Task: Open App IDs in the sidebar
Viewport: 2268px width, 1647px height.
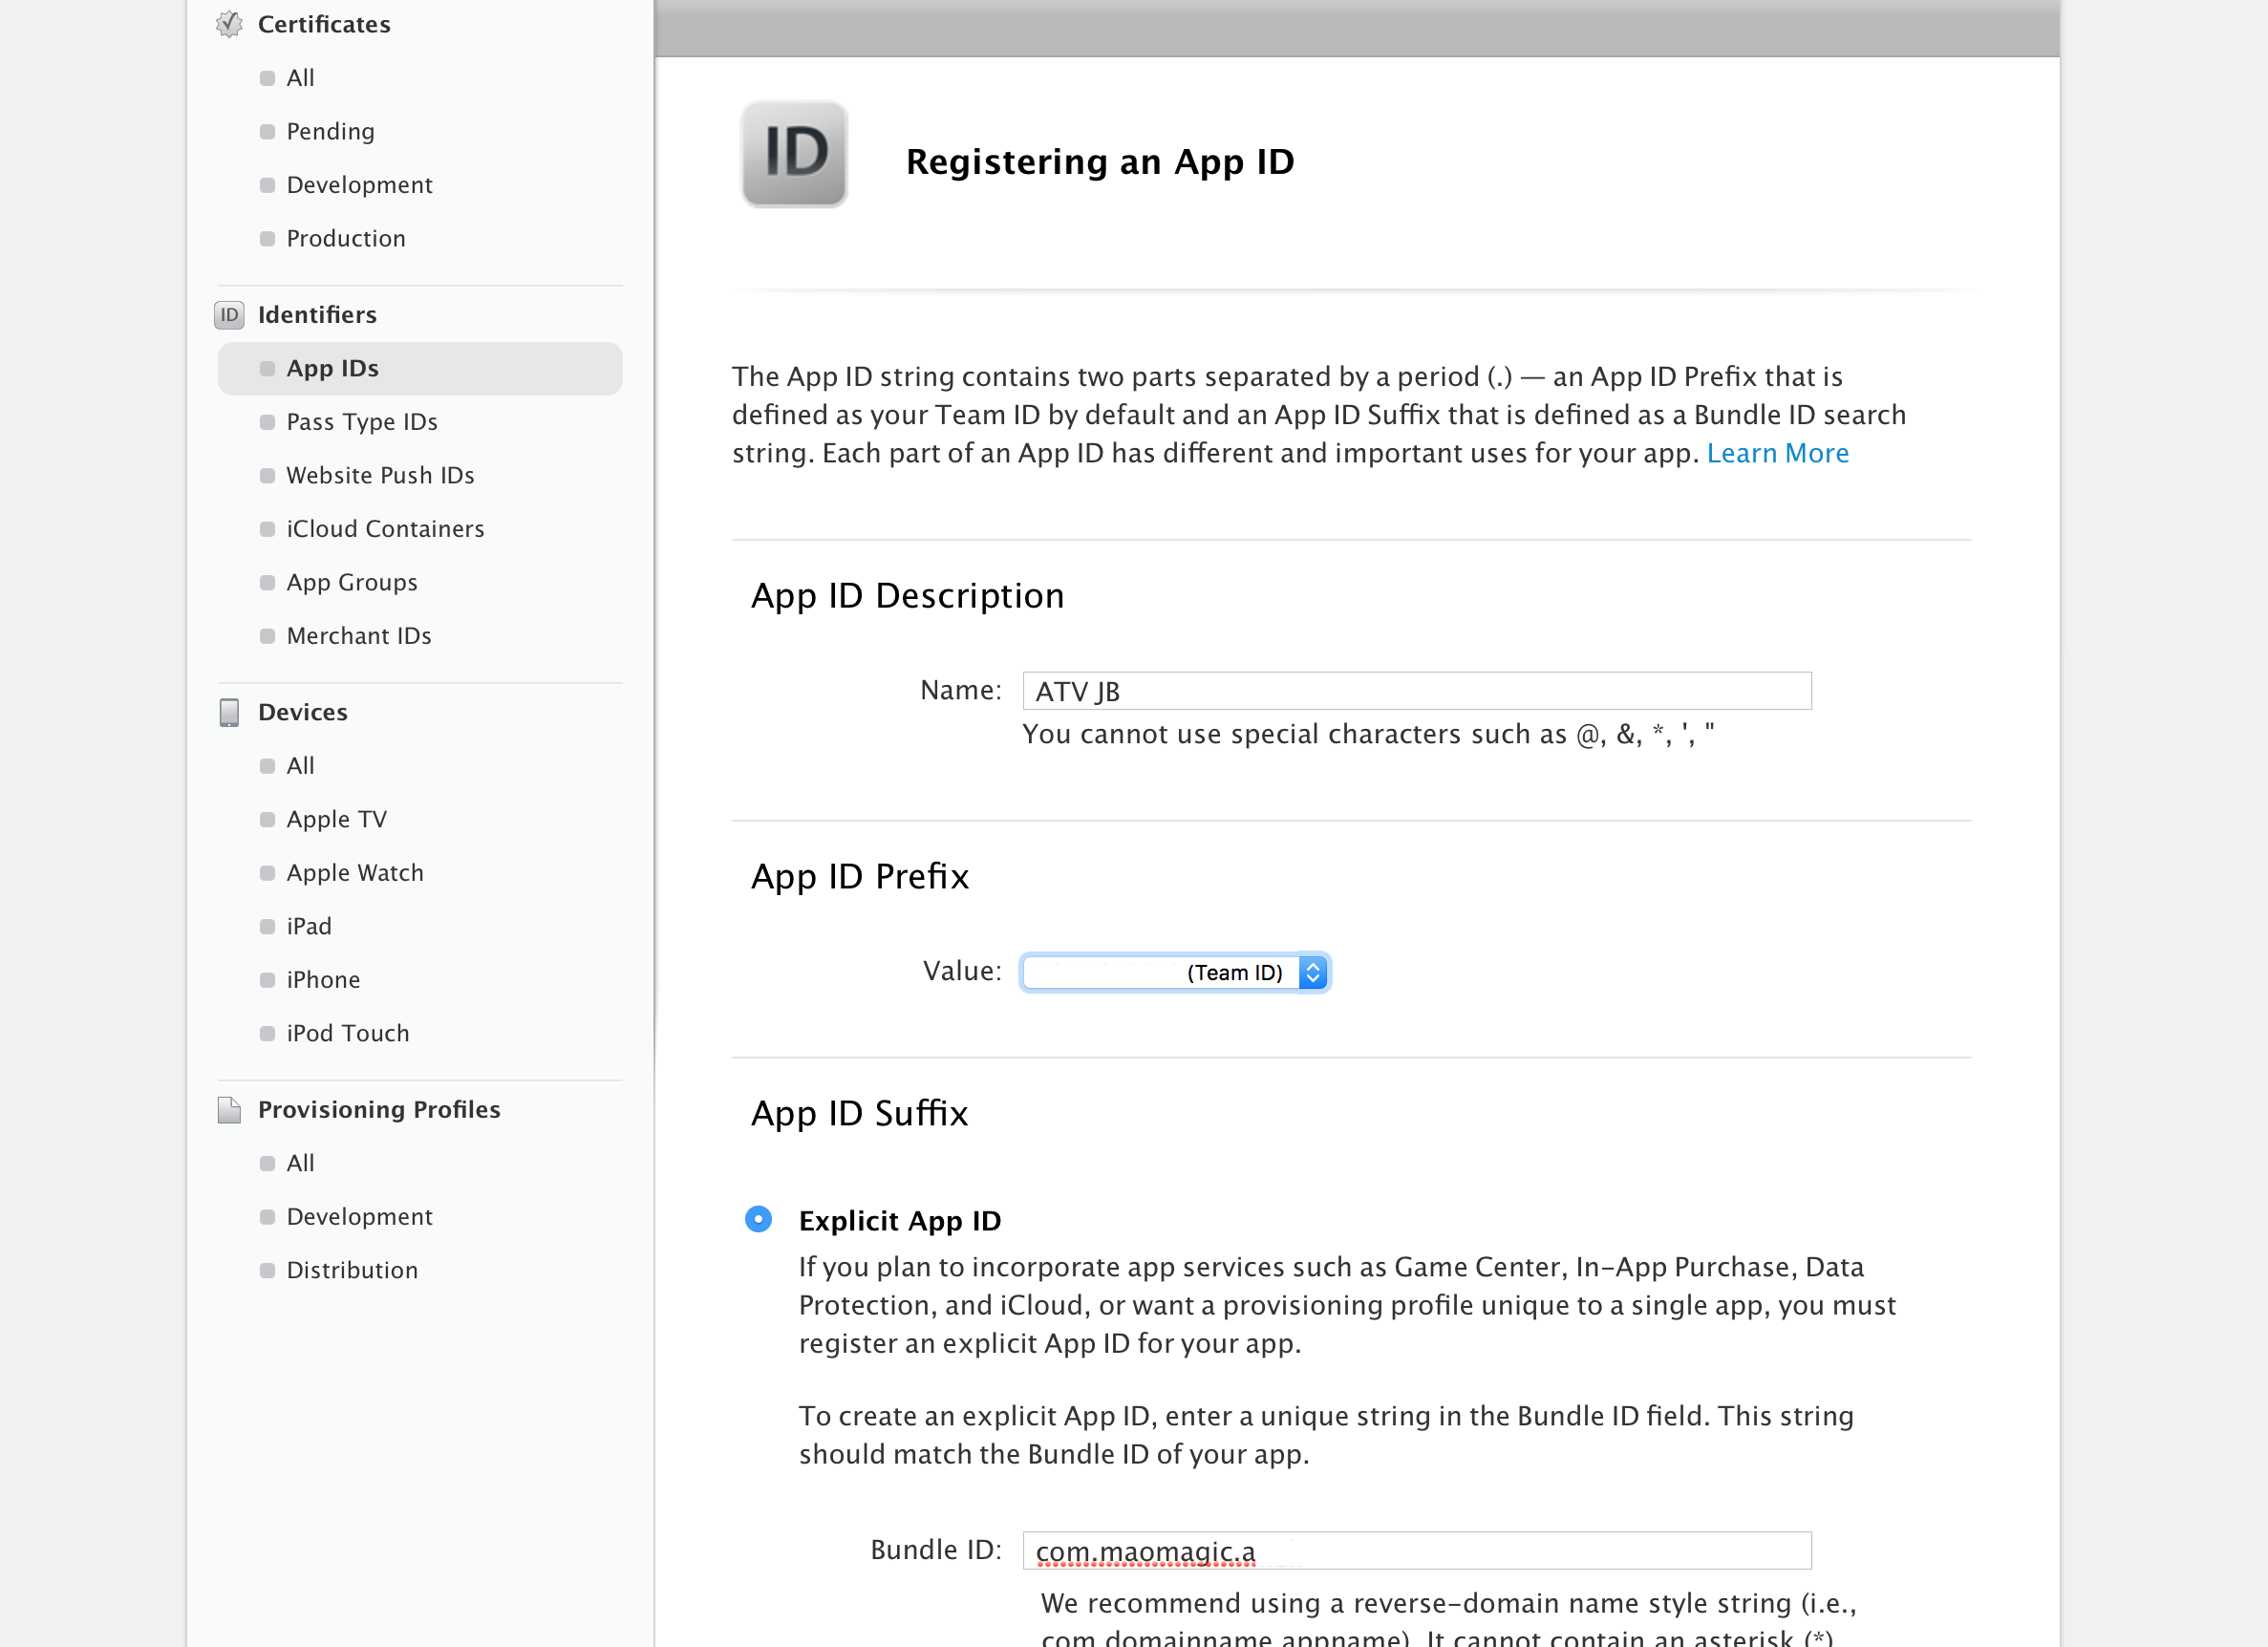Action: click(332, 369)
